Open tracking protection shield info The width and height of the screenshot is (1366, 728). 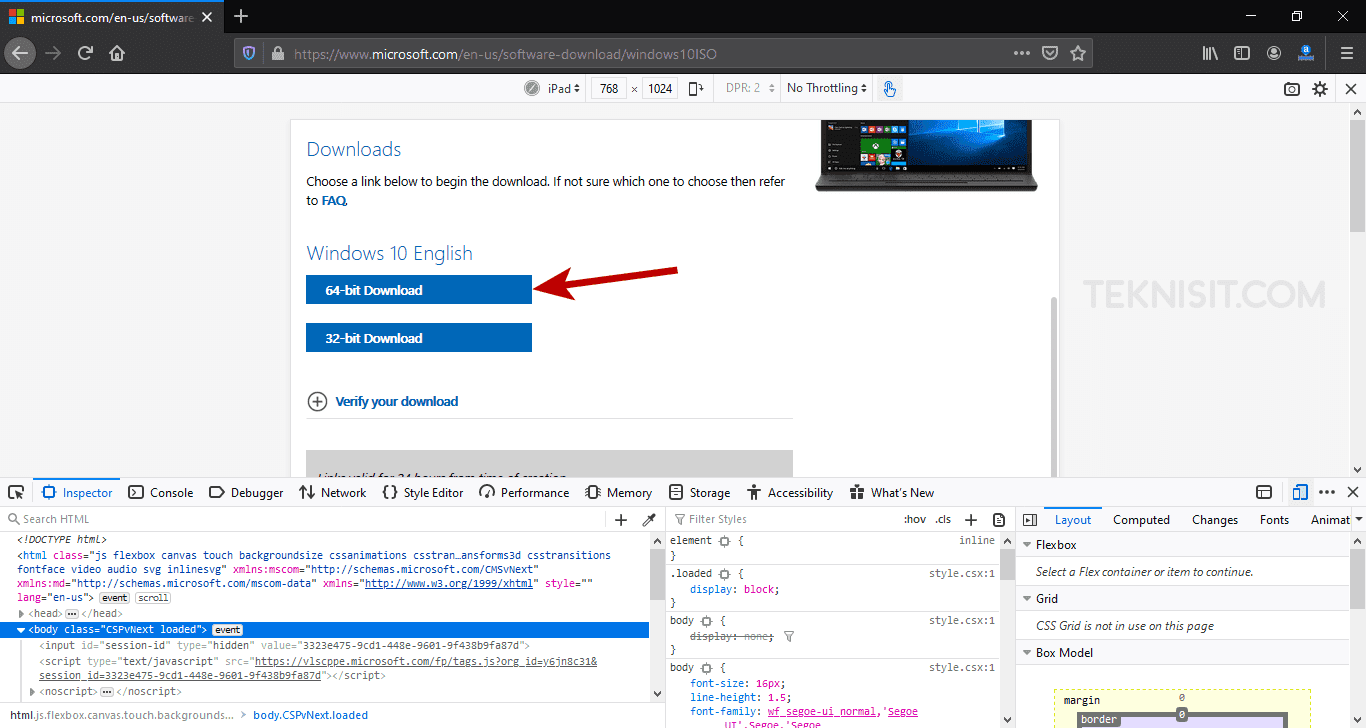coord(249,53)
